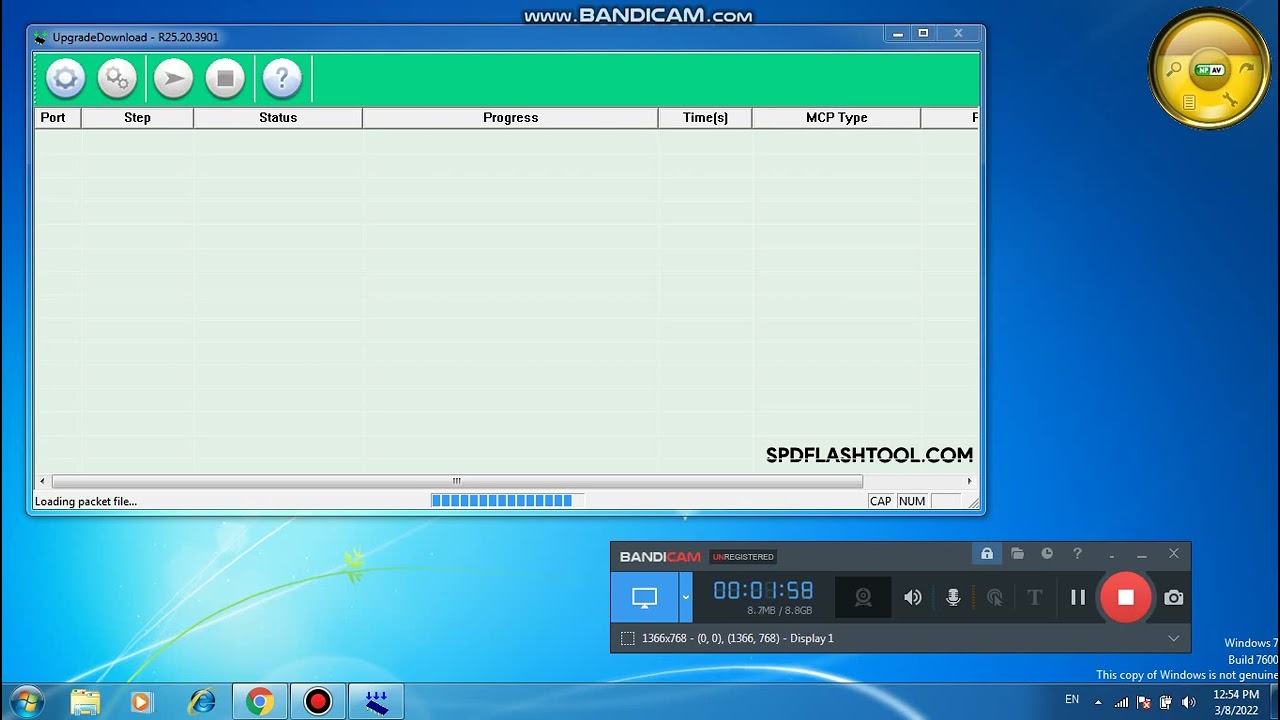The height and width of the screenshot is (720, 1280).
Task: Switch to Bandicam taskbar button
Action: point(318,702)
